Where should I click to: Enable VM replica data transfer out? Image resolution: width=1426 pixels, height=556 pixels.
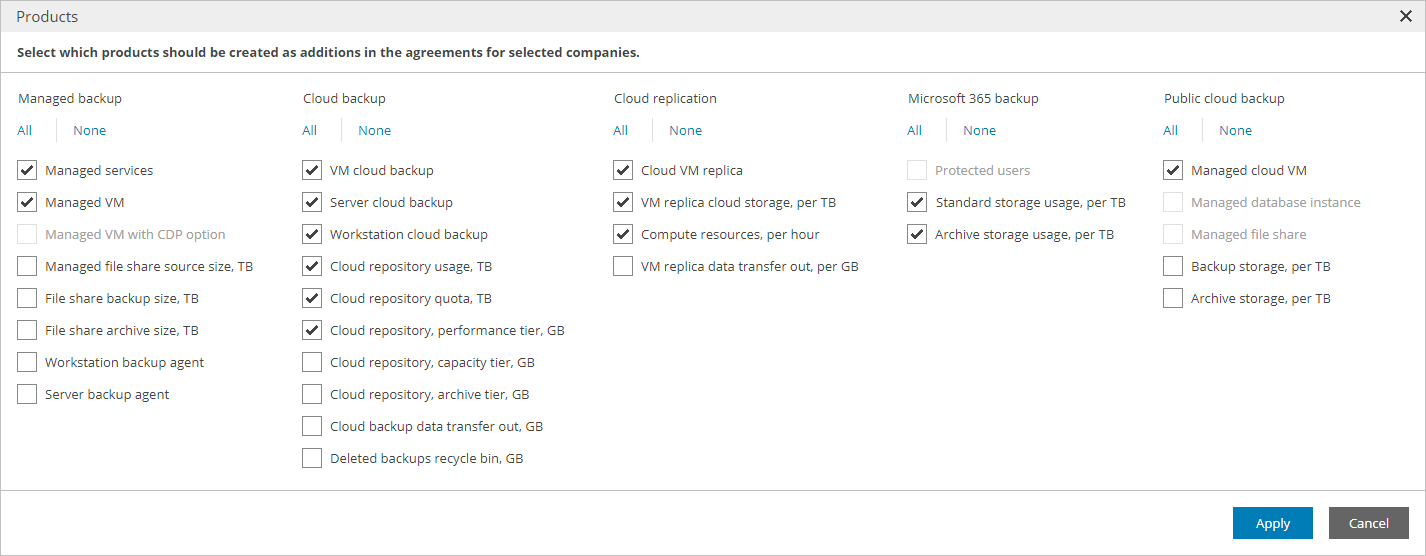point(623,266)
